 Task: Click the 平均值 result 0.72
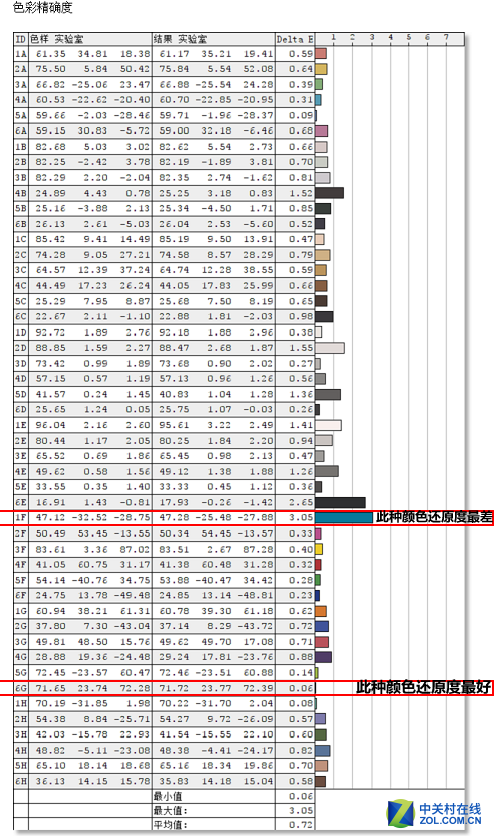301,825
